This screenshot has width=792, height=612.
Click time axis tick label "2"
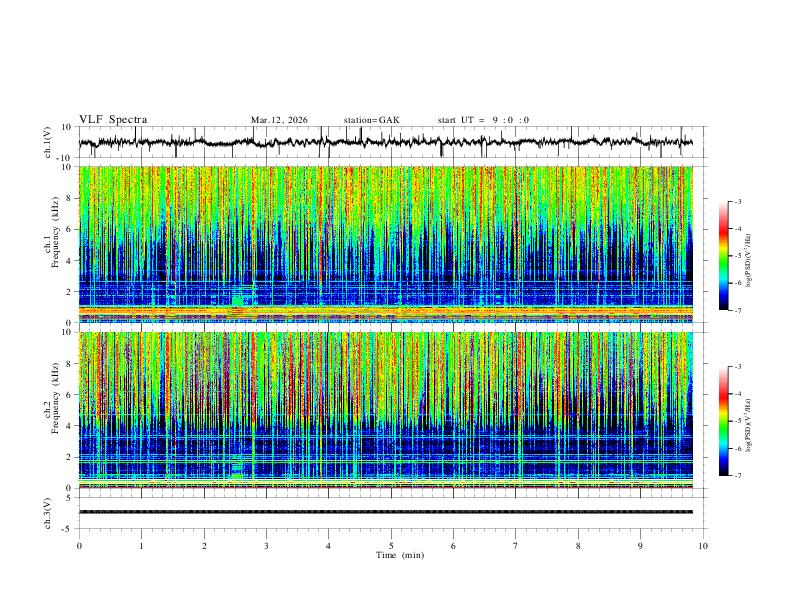point(204,546)
